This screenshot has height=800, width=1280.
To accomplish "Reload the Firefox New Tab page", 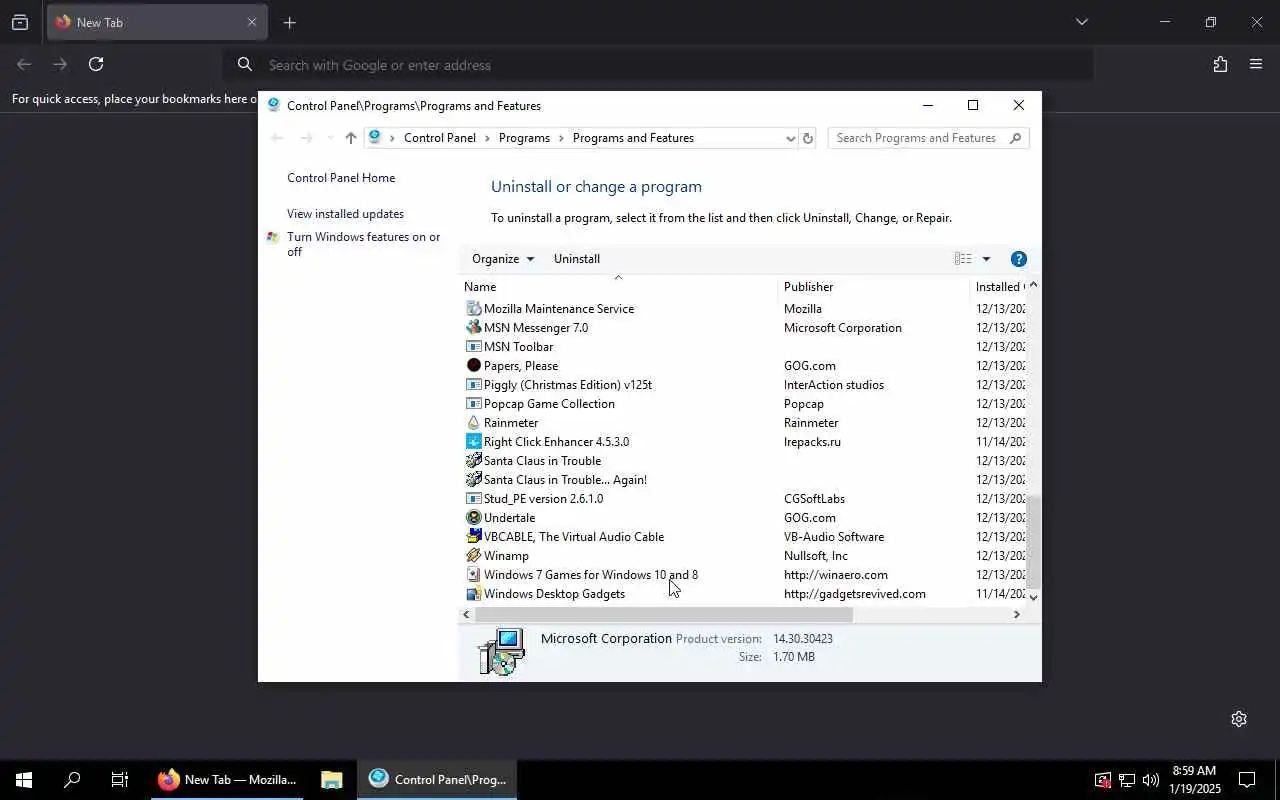I will click(x=96, y=64).
